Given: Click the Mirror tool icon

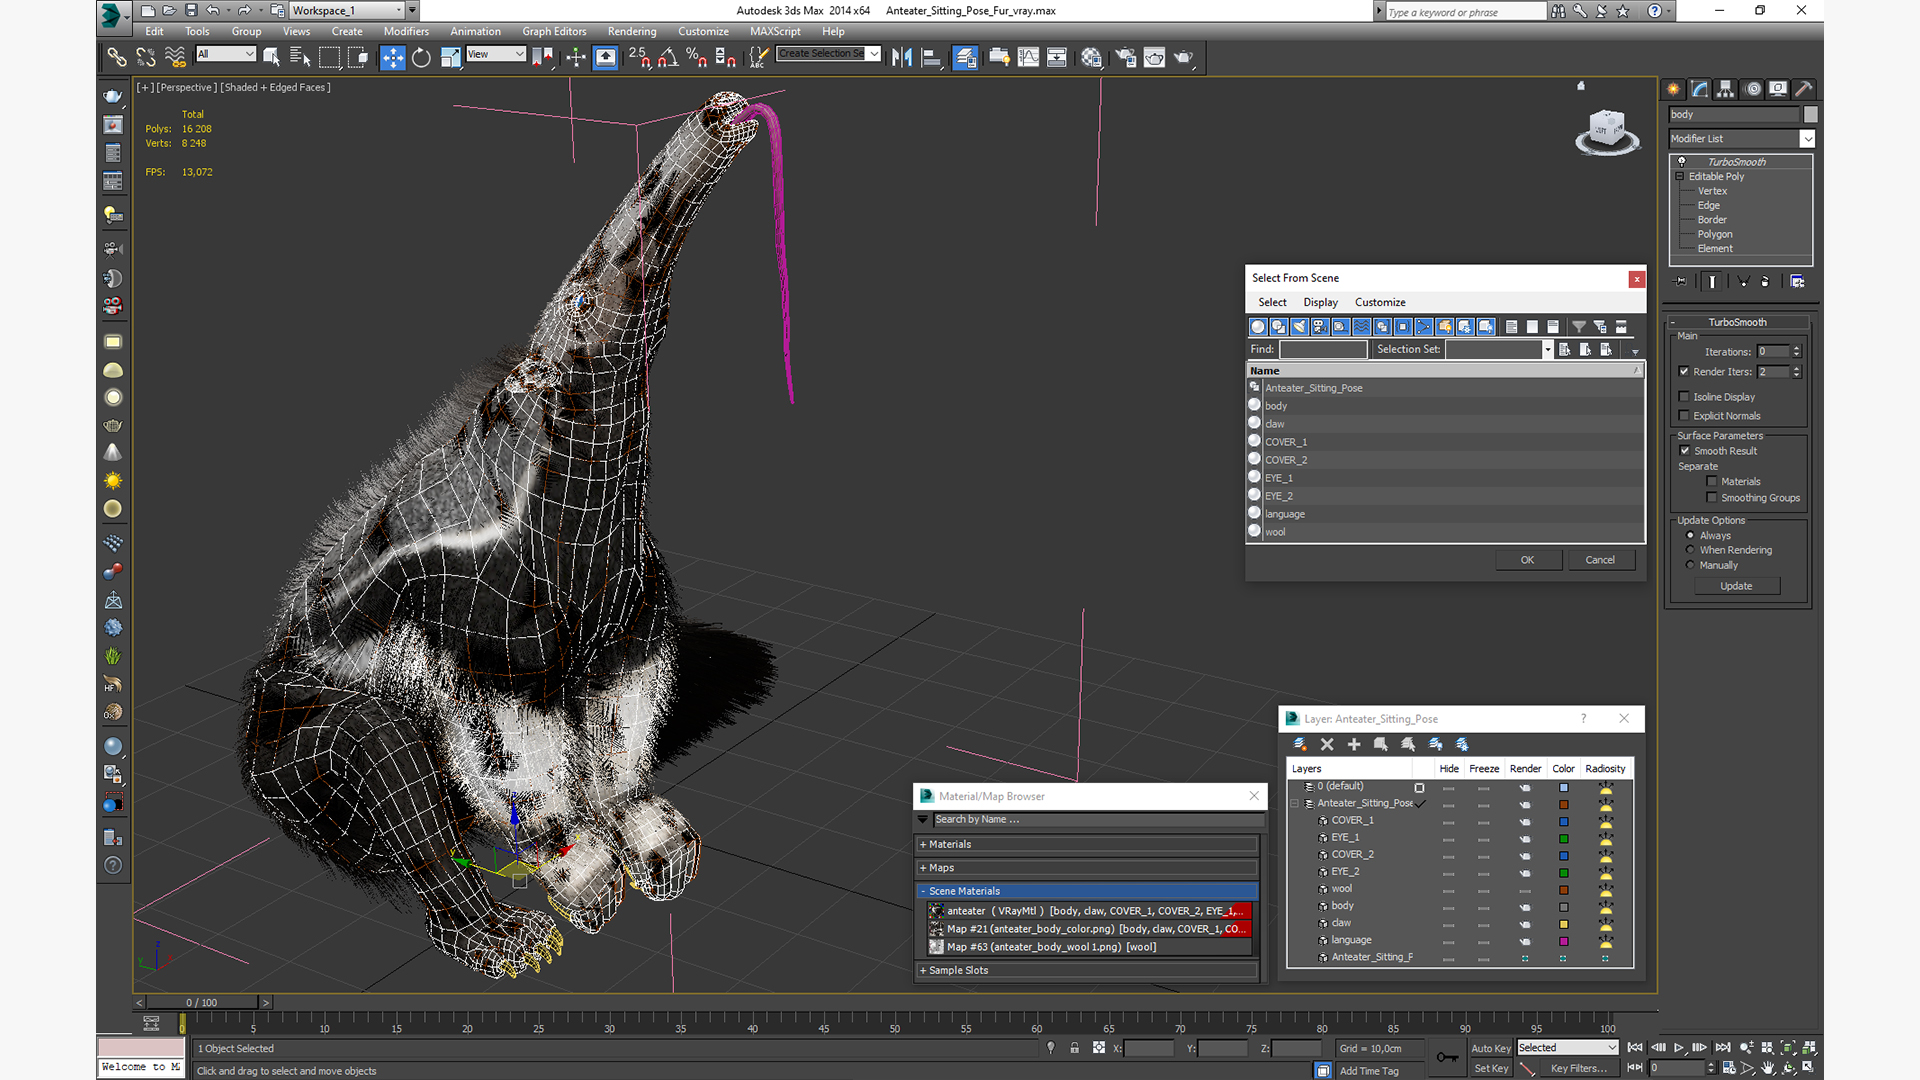Looking at the screenshot, I should (902, 57).
